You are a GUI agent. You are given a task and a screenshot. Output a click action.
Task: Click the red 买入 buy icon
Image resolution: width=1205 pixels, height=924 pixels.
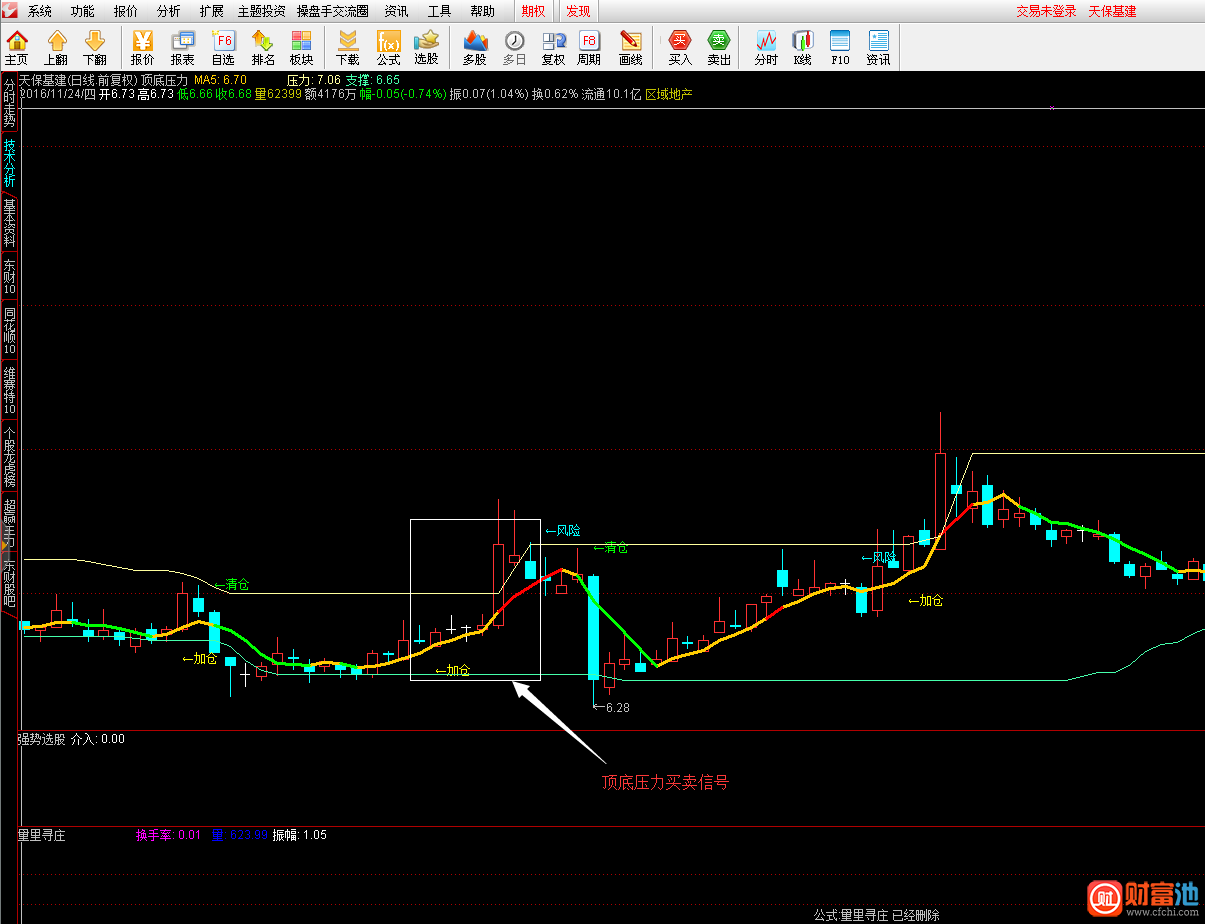point(680,47)
